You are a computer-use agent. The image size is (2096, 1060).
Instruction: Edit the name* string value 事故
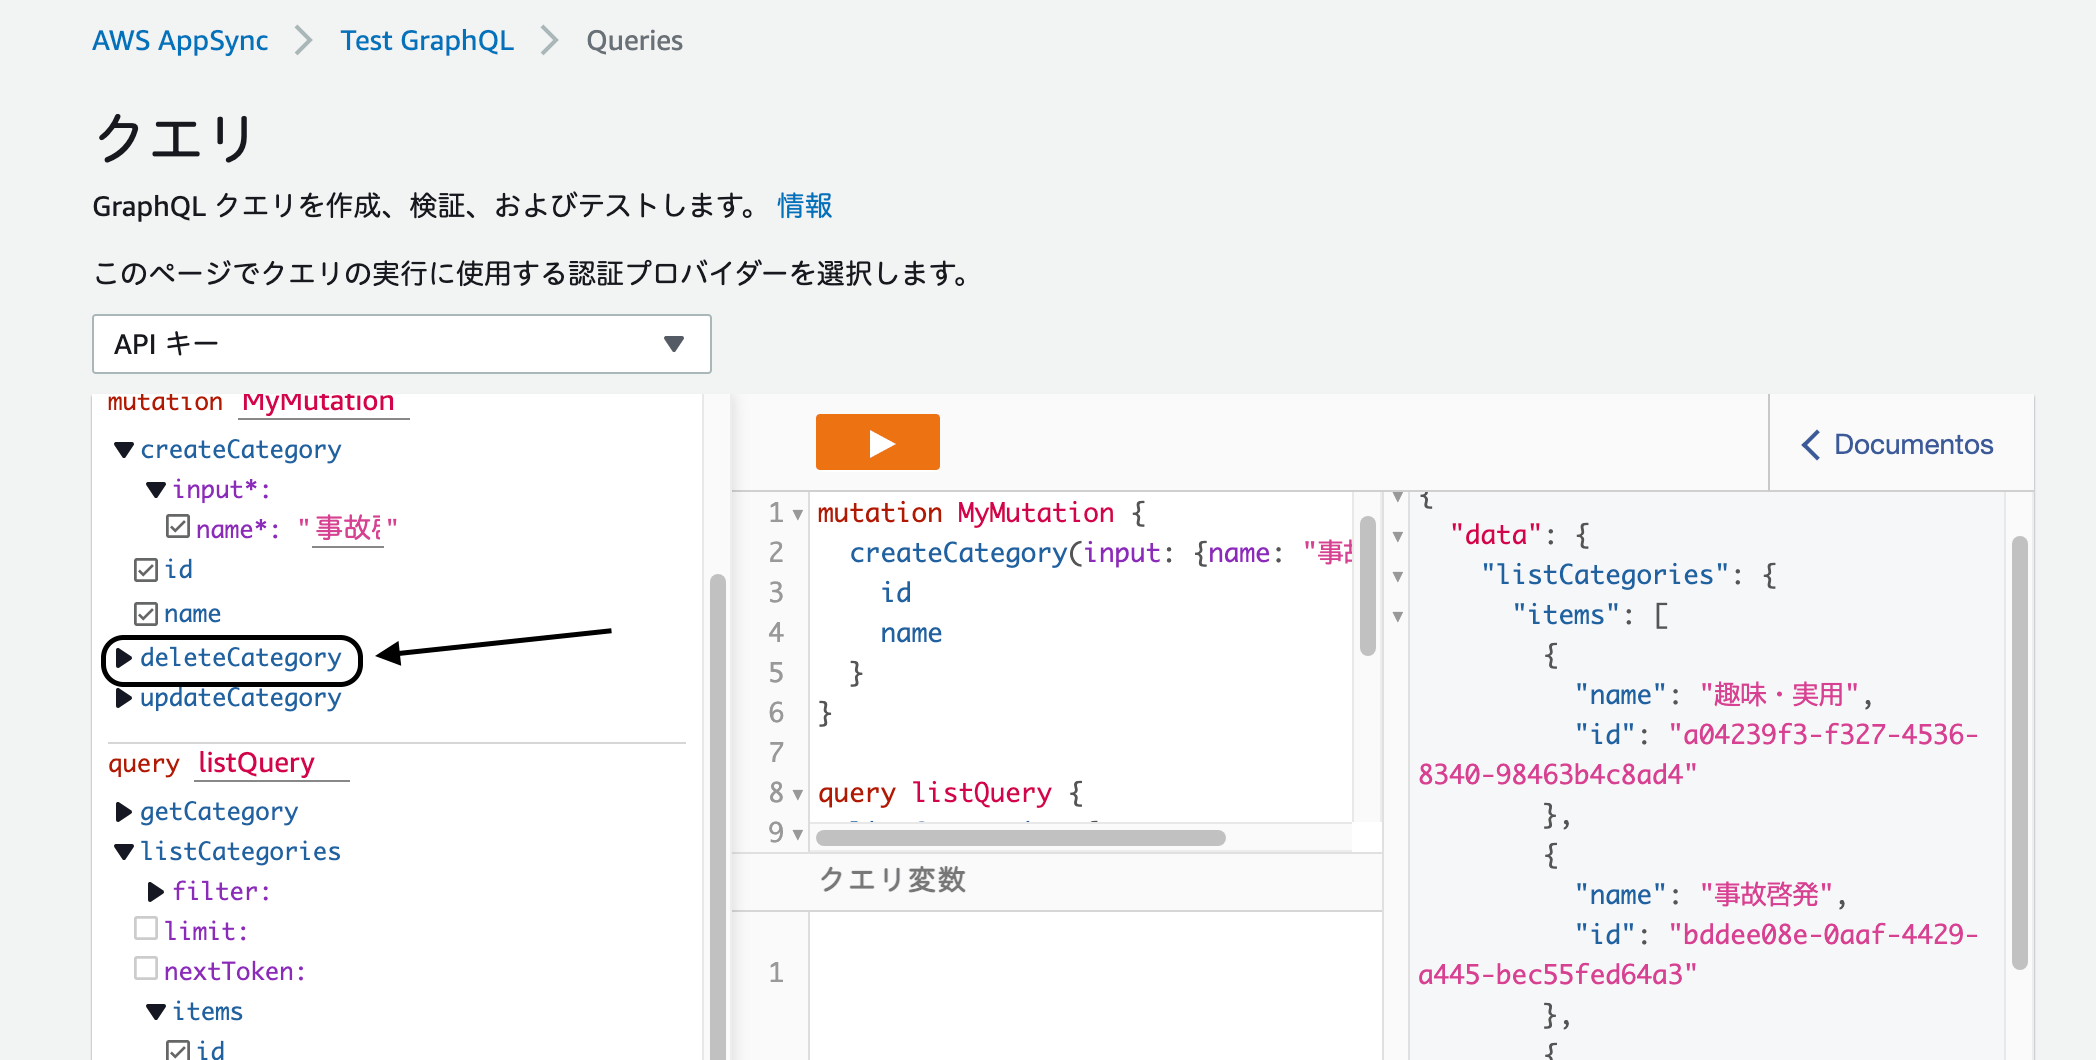tap(348, 528)
